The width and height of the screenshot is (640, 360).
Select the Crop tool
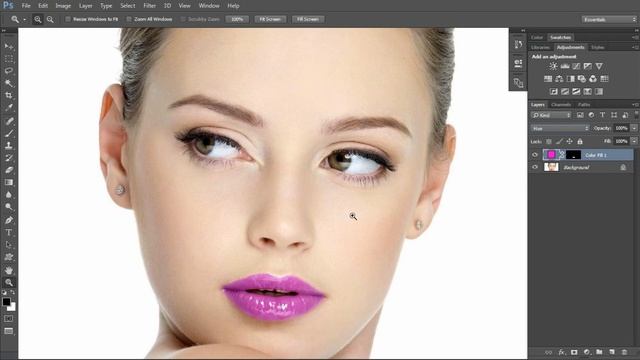point(9,96)
